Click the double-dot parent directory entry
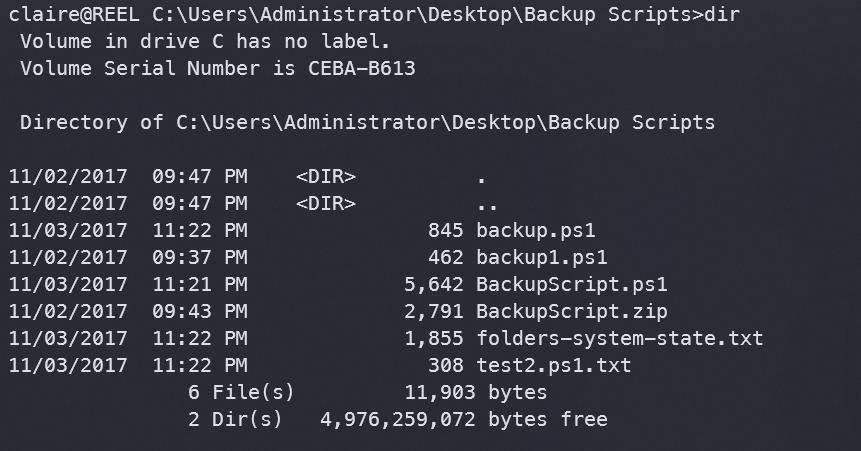Viewport: 861px width, 451px height. click(488, 204)
